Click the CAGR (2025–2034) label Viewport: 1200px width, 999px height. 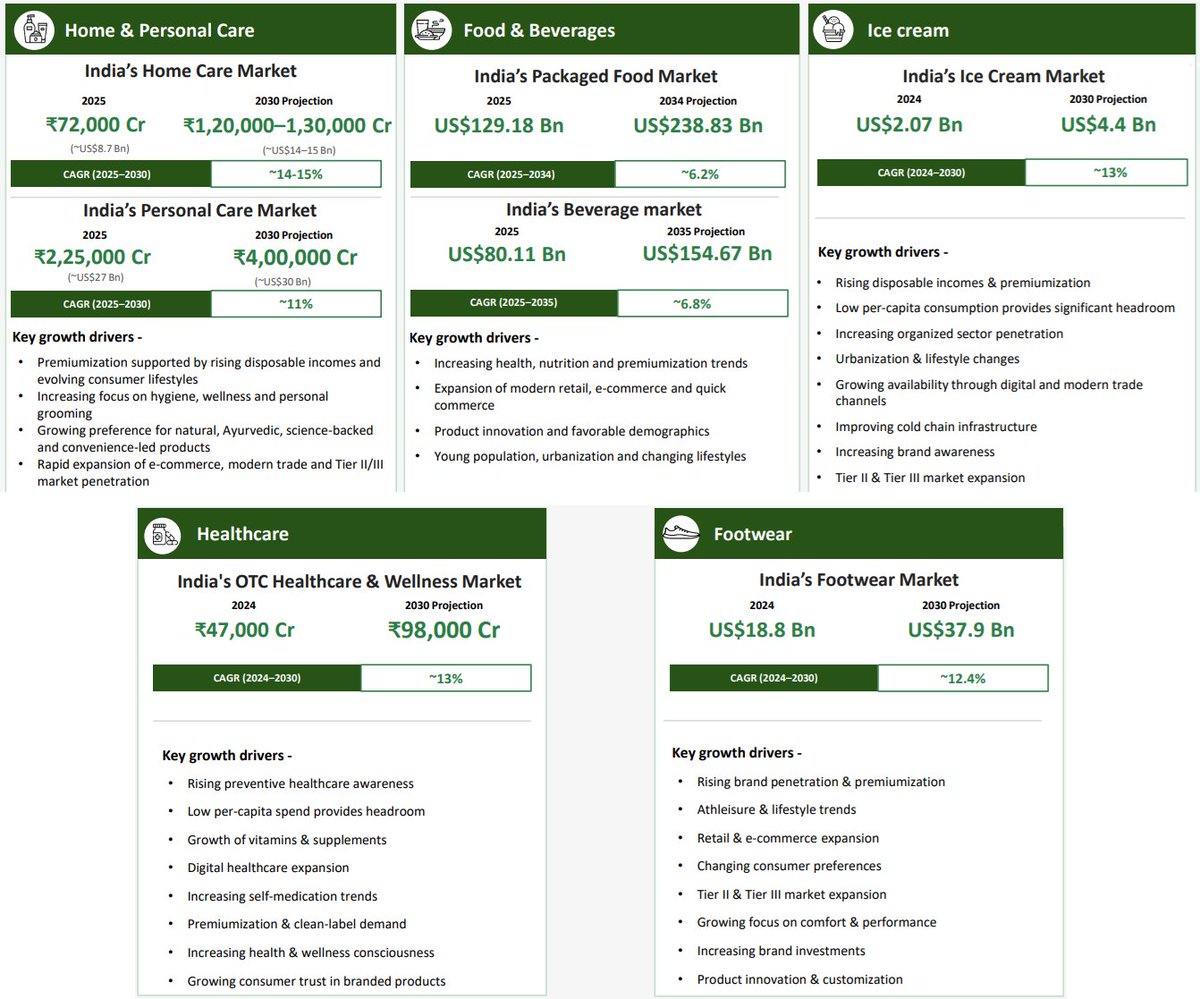click(513, 174)
